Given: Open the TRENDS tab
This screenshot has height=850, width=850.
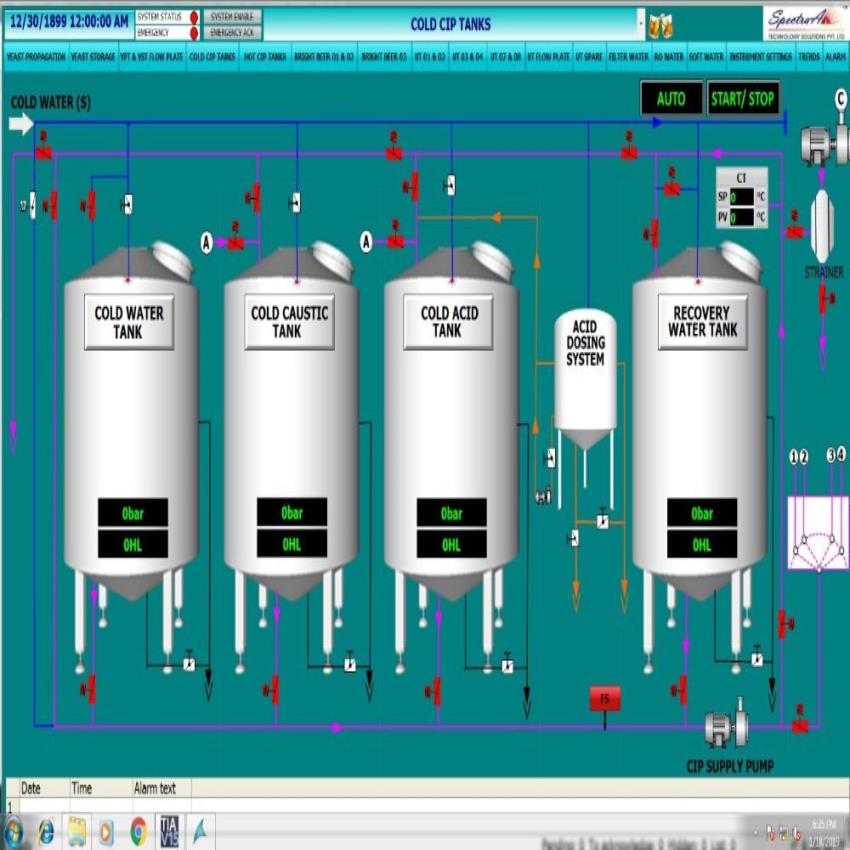Looking at the screenshot, I should 809,57.
